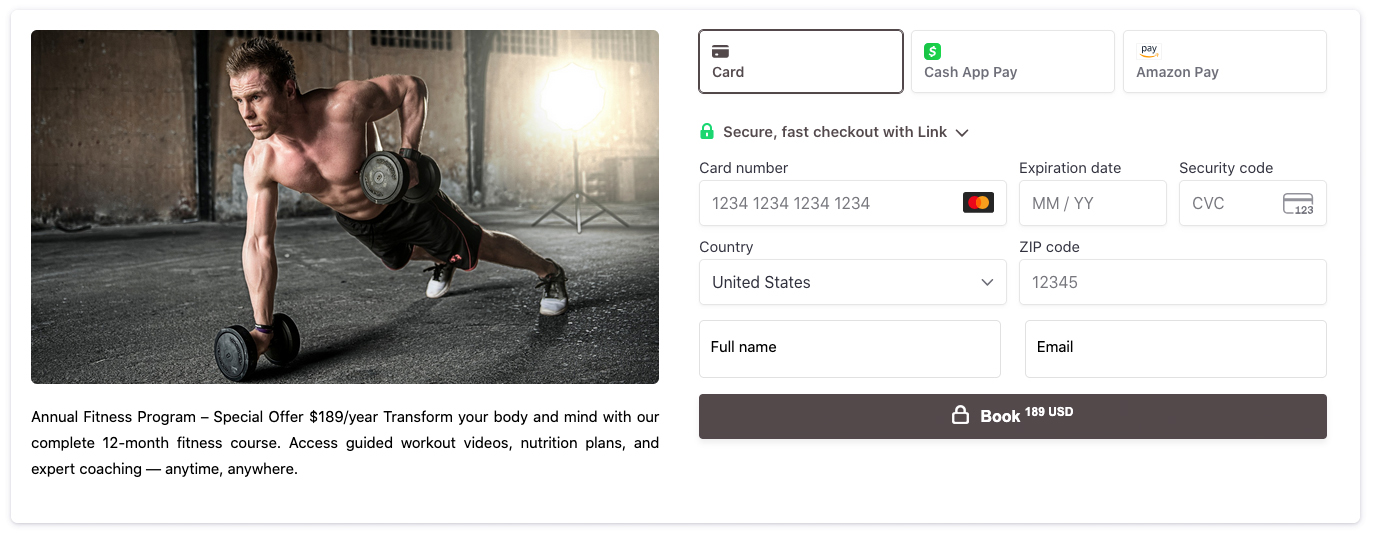Click the Mastercard brand icon
Viewport: 1373px width, 534px height.
coord(978,203)
